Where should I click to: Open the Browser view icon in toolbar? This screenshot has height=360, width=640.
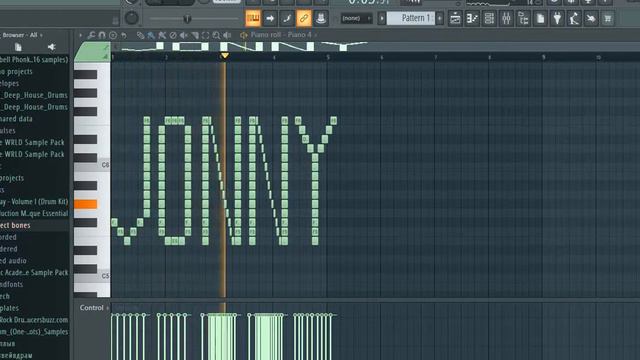523,18
